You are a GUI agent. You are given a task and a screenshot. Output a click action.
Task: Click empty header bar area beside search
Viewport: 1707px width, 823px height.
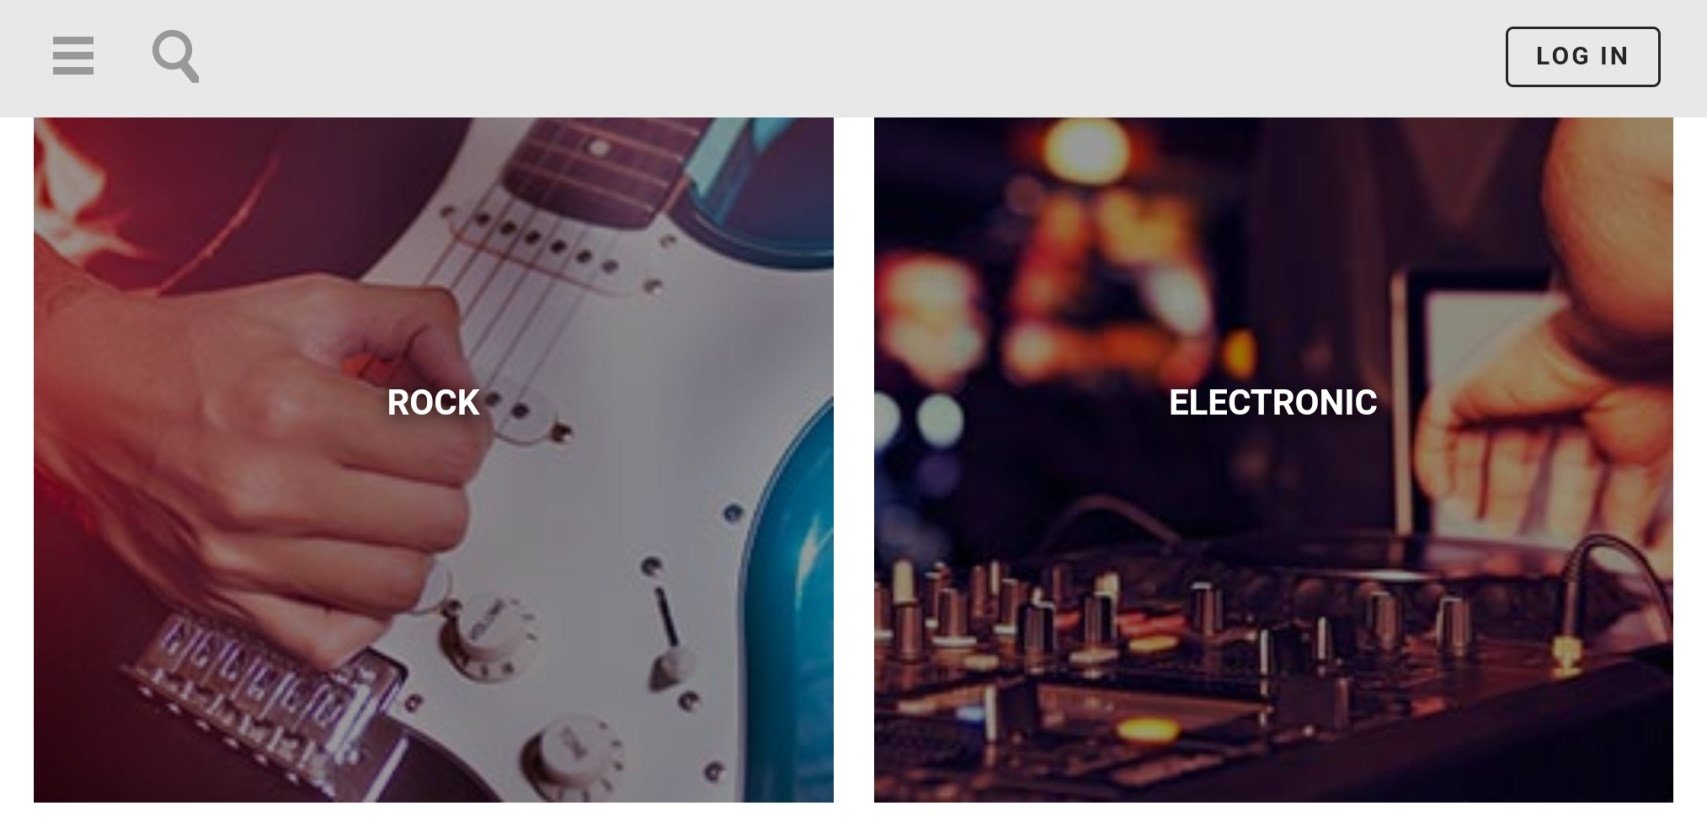coord(850,57)
